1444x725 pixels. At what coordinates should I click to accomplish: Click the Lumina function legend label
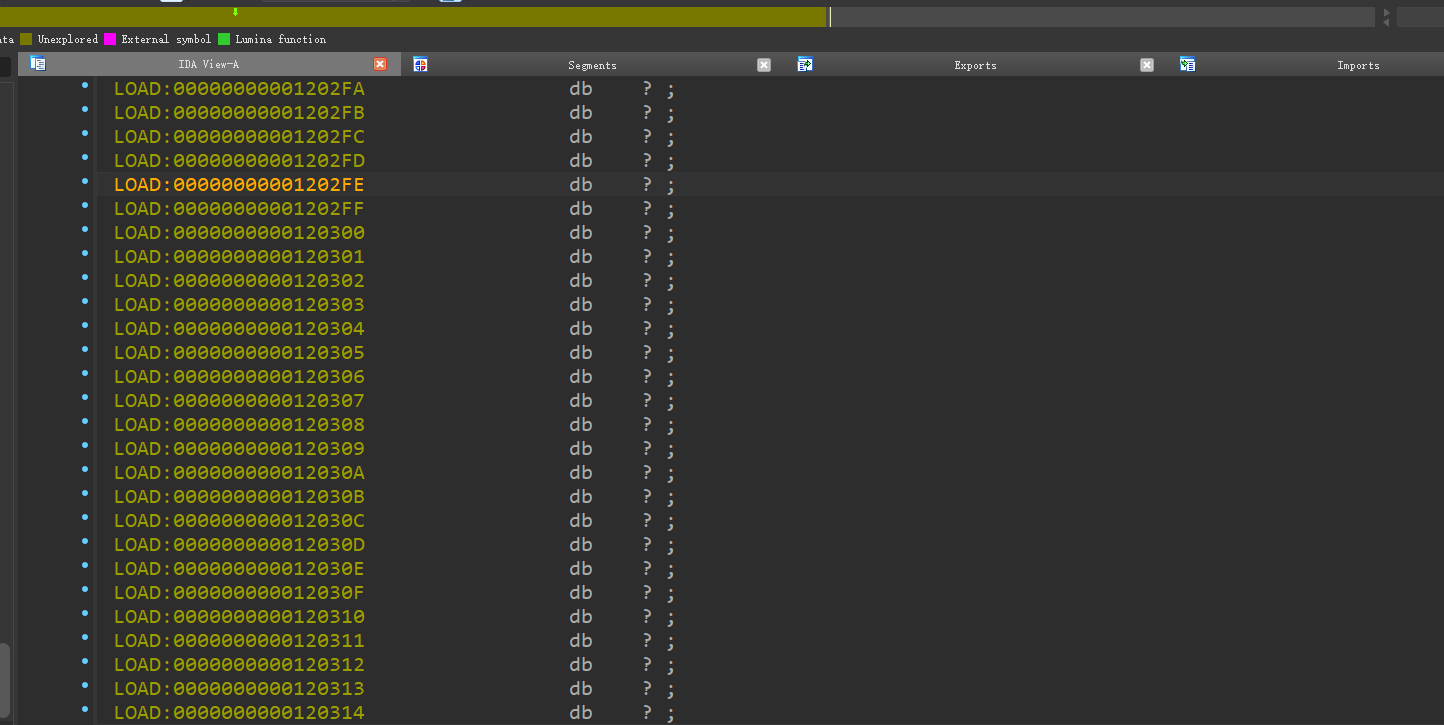[281, 39]
